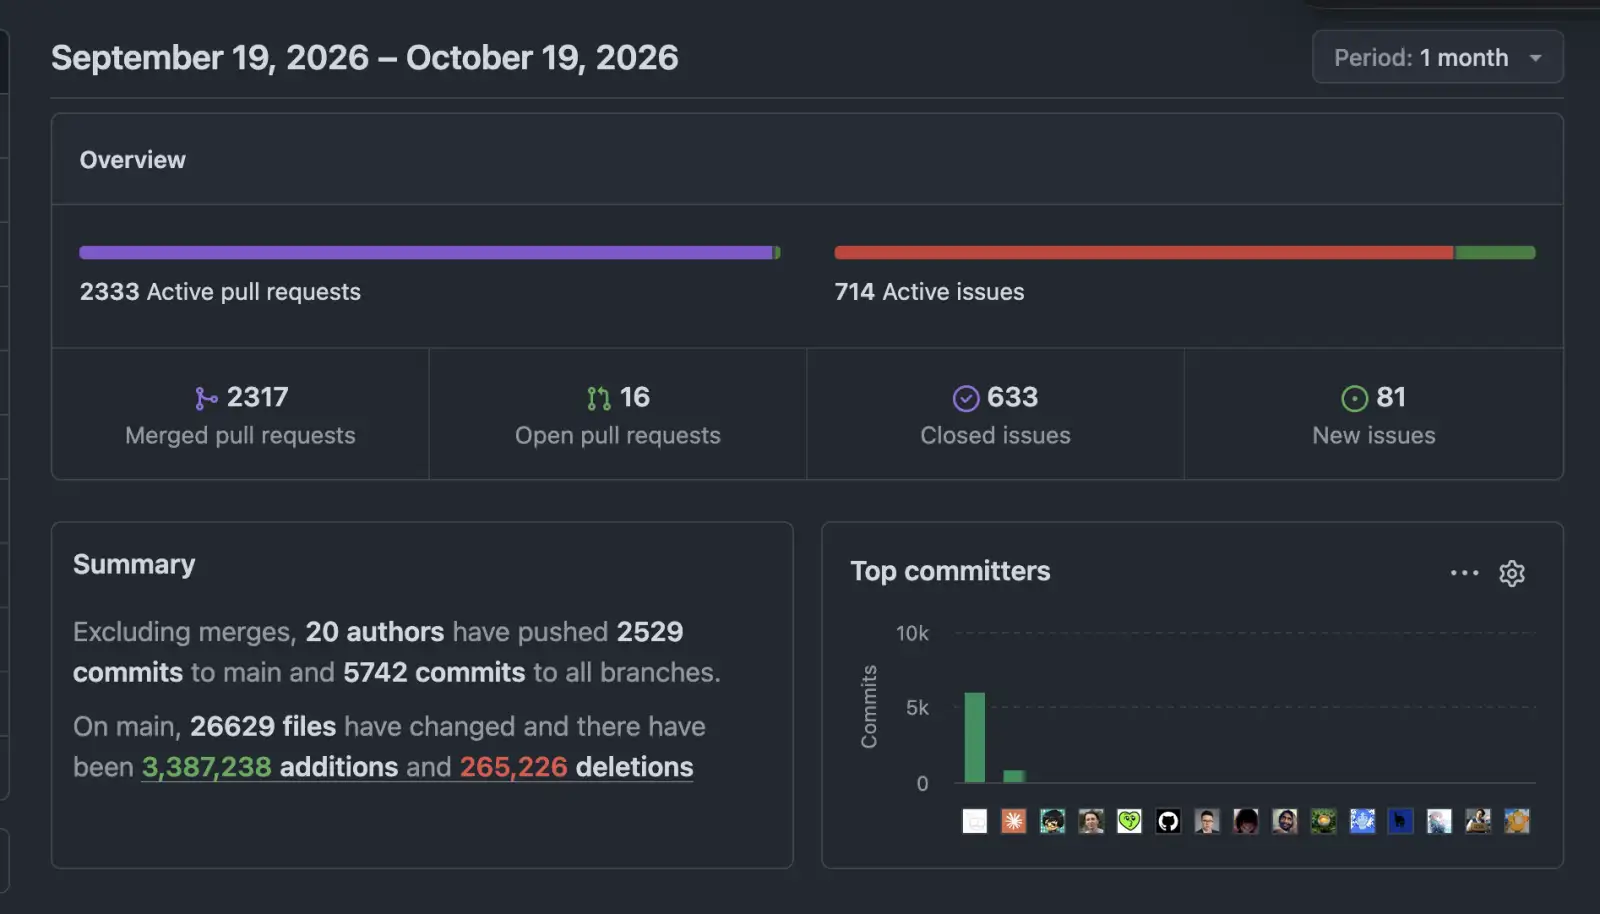View the 81 New issues

tap(1373, 414)
